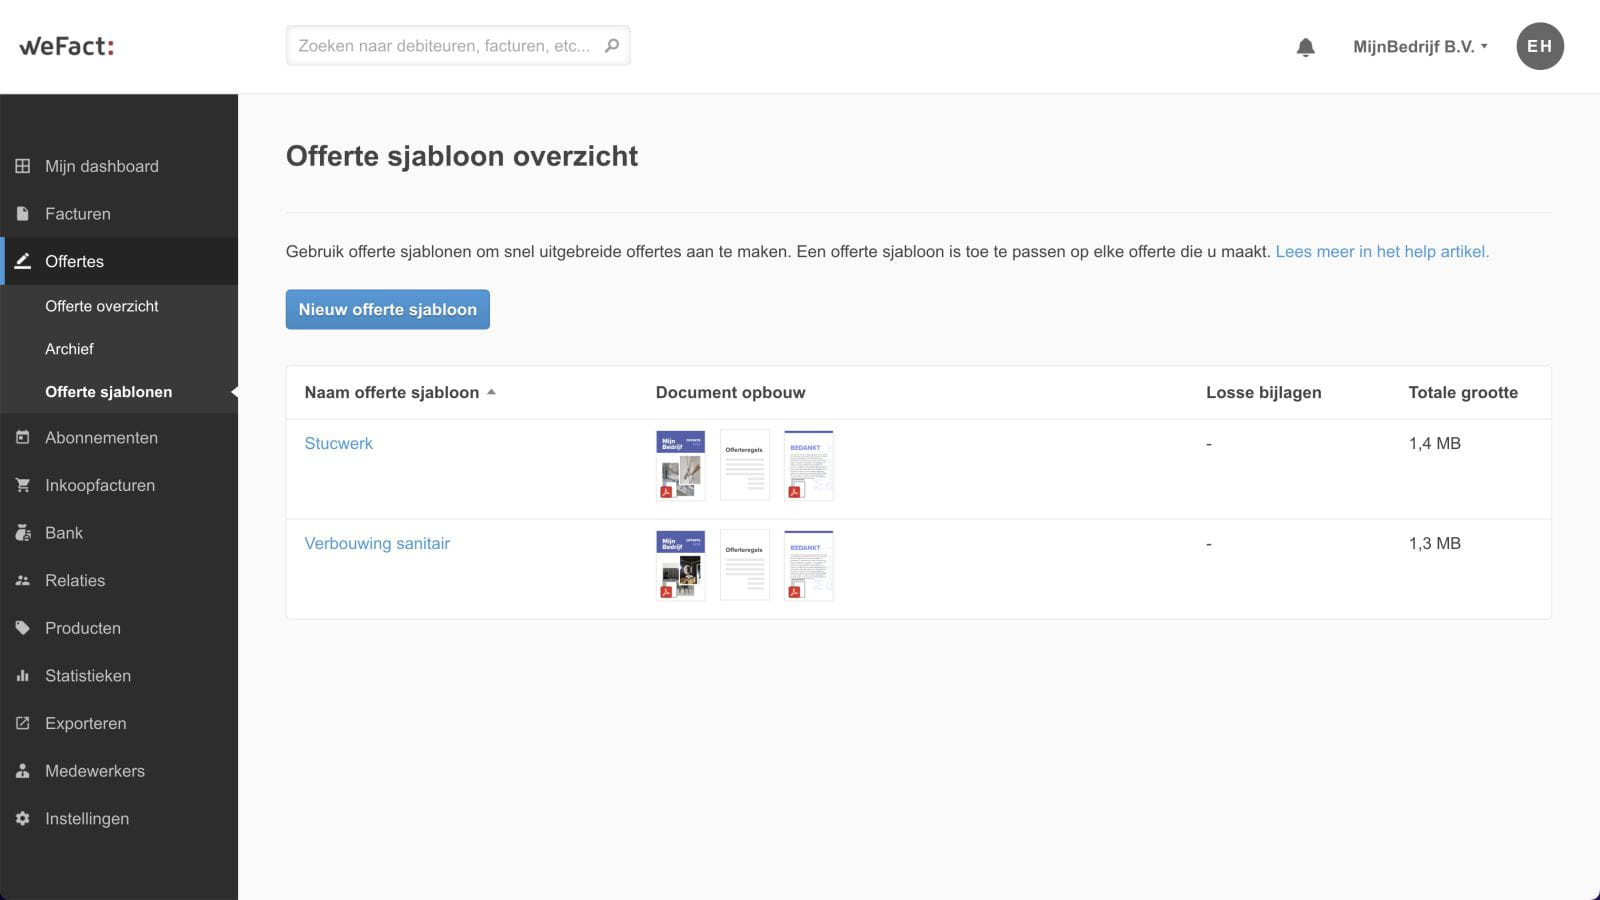Open the Stucwerk cover page thumbnail
The image size is (1600, 900).
(x=679, y=465)
